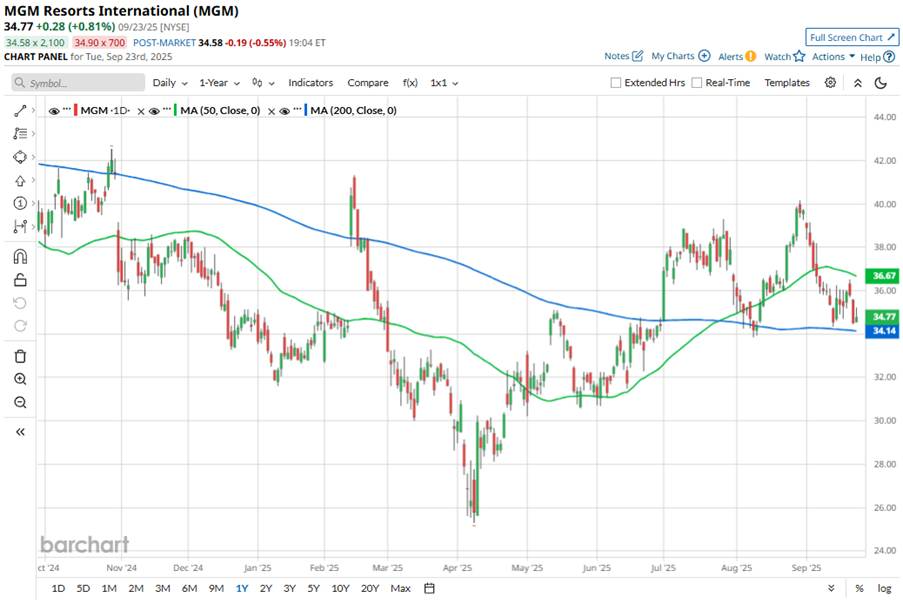This screenshot has height=611, width=903.
Task: Open the Actions dropdown menu
Action: (x=833, y=56)
